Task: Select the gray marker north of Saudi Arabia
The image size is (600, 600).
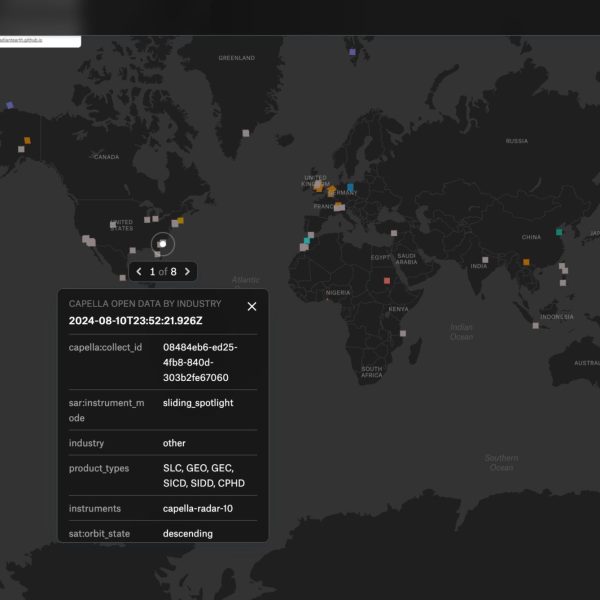Action: 394,233
